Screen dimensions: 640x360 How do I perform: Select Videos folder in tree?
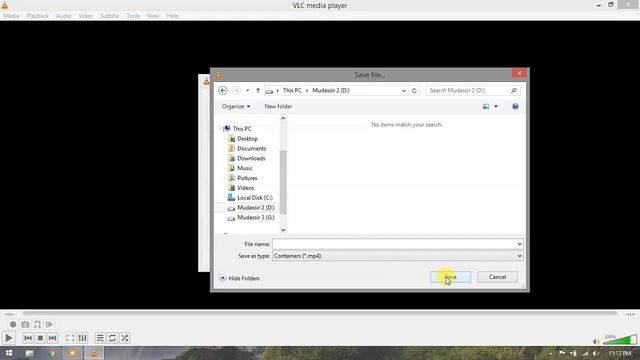(245, 188)
